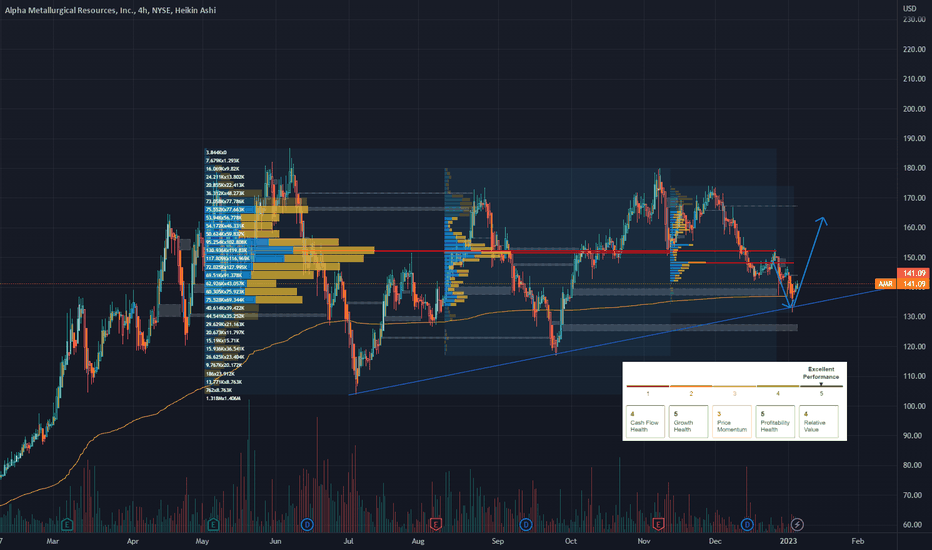Click rating scale segment 2 (orange bar)
Screen dimensions: 932x550
pos(691,386)
